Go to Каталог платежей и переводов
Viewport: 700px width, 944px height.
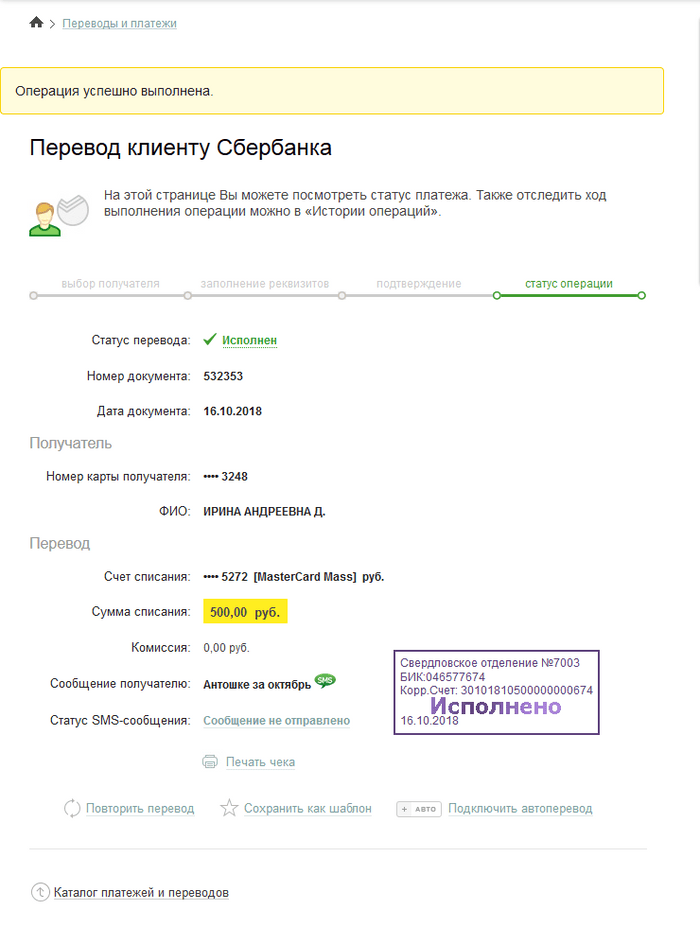(x=141, y=892)
